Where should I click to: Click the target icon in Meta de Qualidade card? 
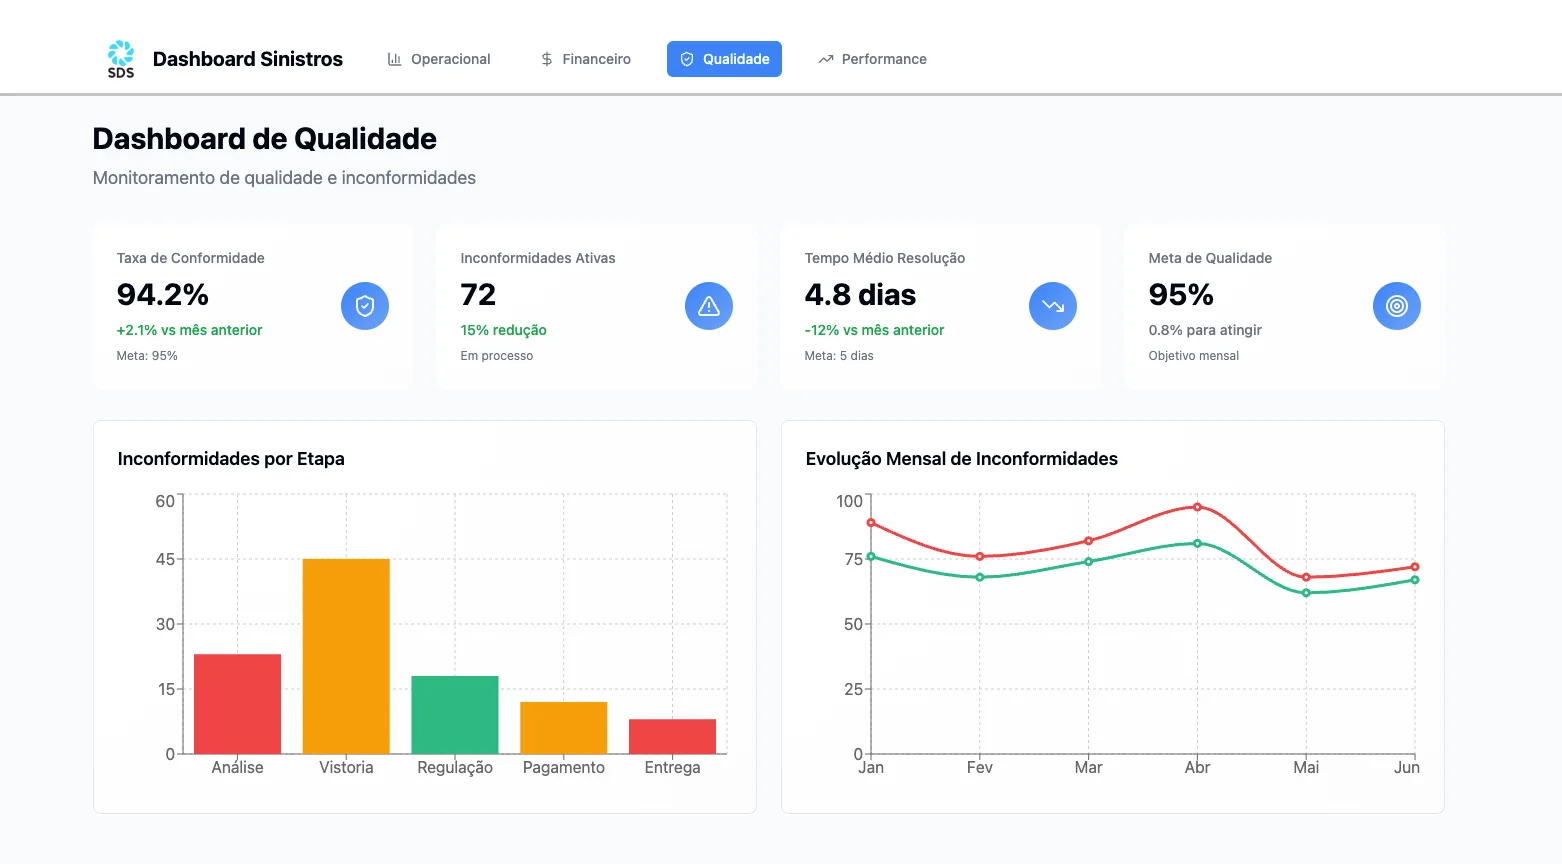click(x=1397, y=306)
